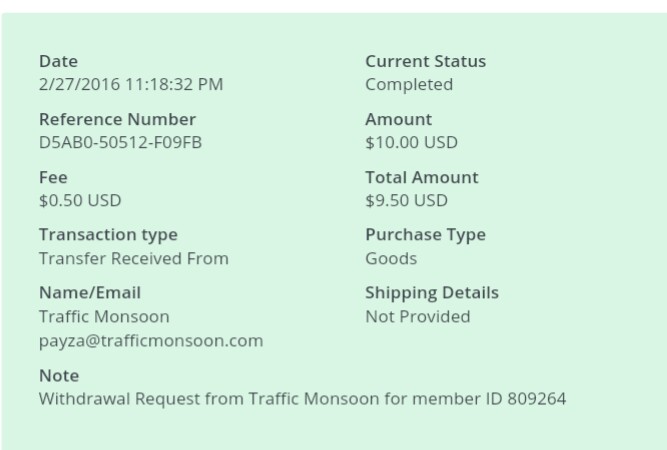
Task: Click the $9.50 USD total value
Action: (x=406, y=200)
